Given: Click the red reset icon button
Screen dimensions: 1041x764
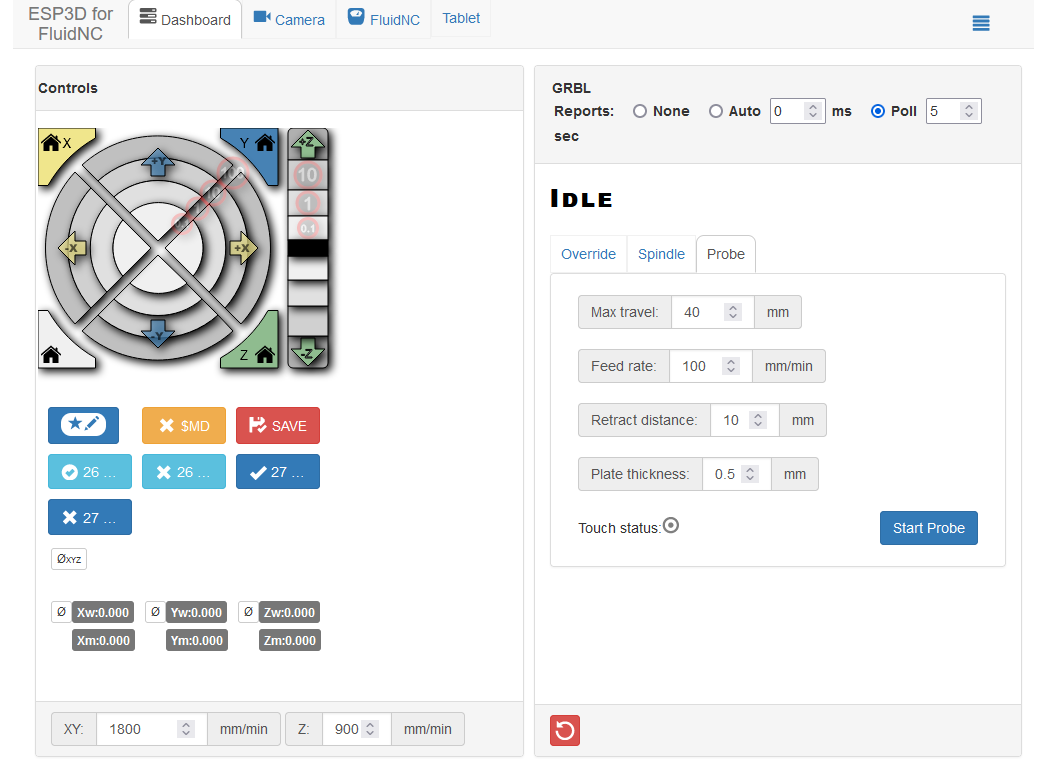Looking at the screenshot, I should [565, 730].
